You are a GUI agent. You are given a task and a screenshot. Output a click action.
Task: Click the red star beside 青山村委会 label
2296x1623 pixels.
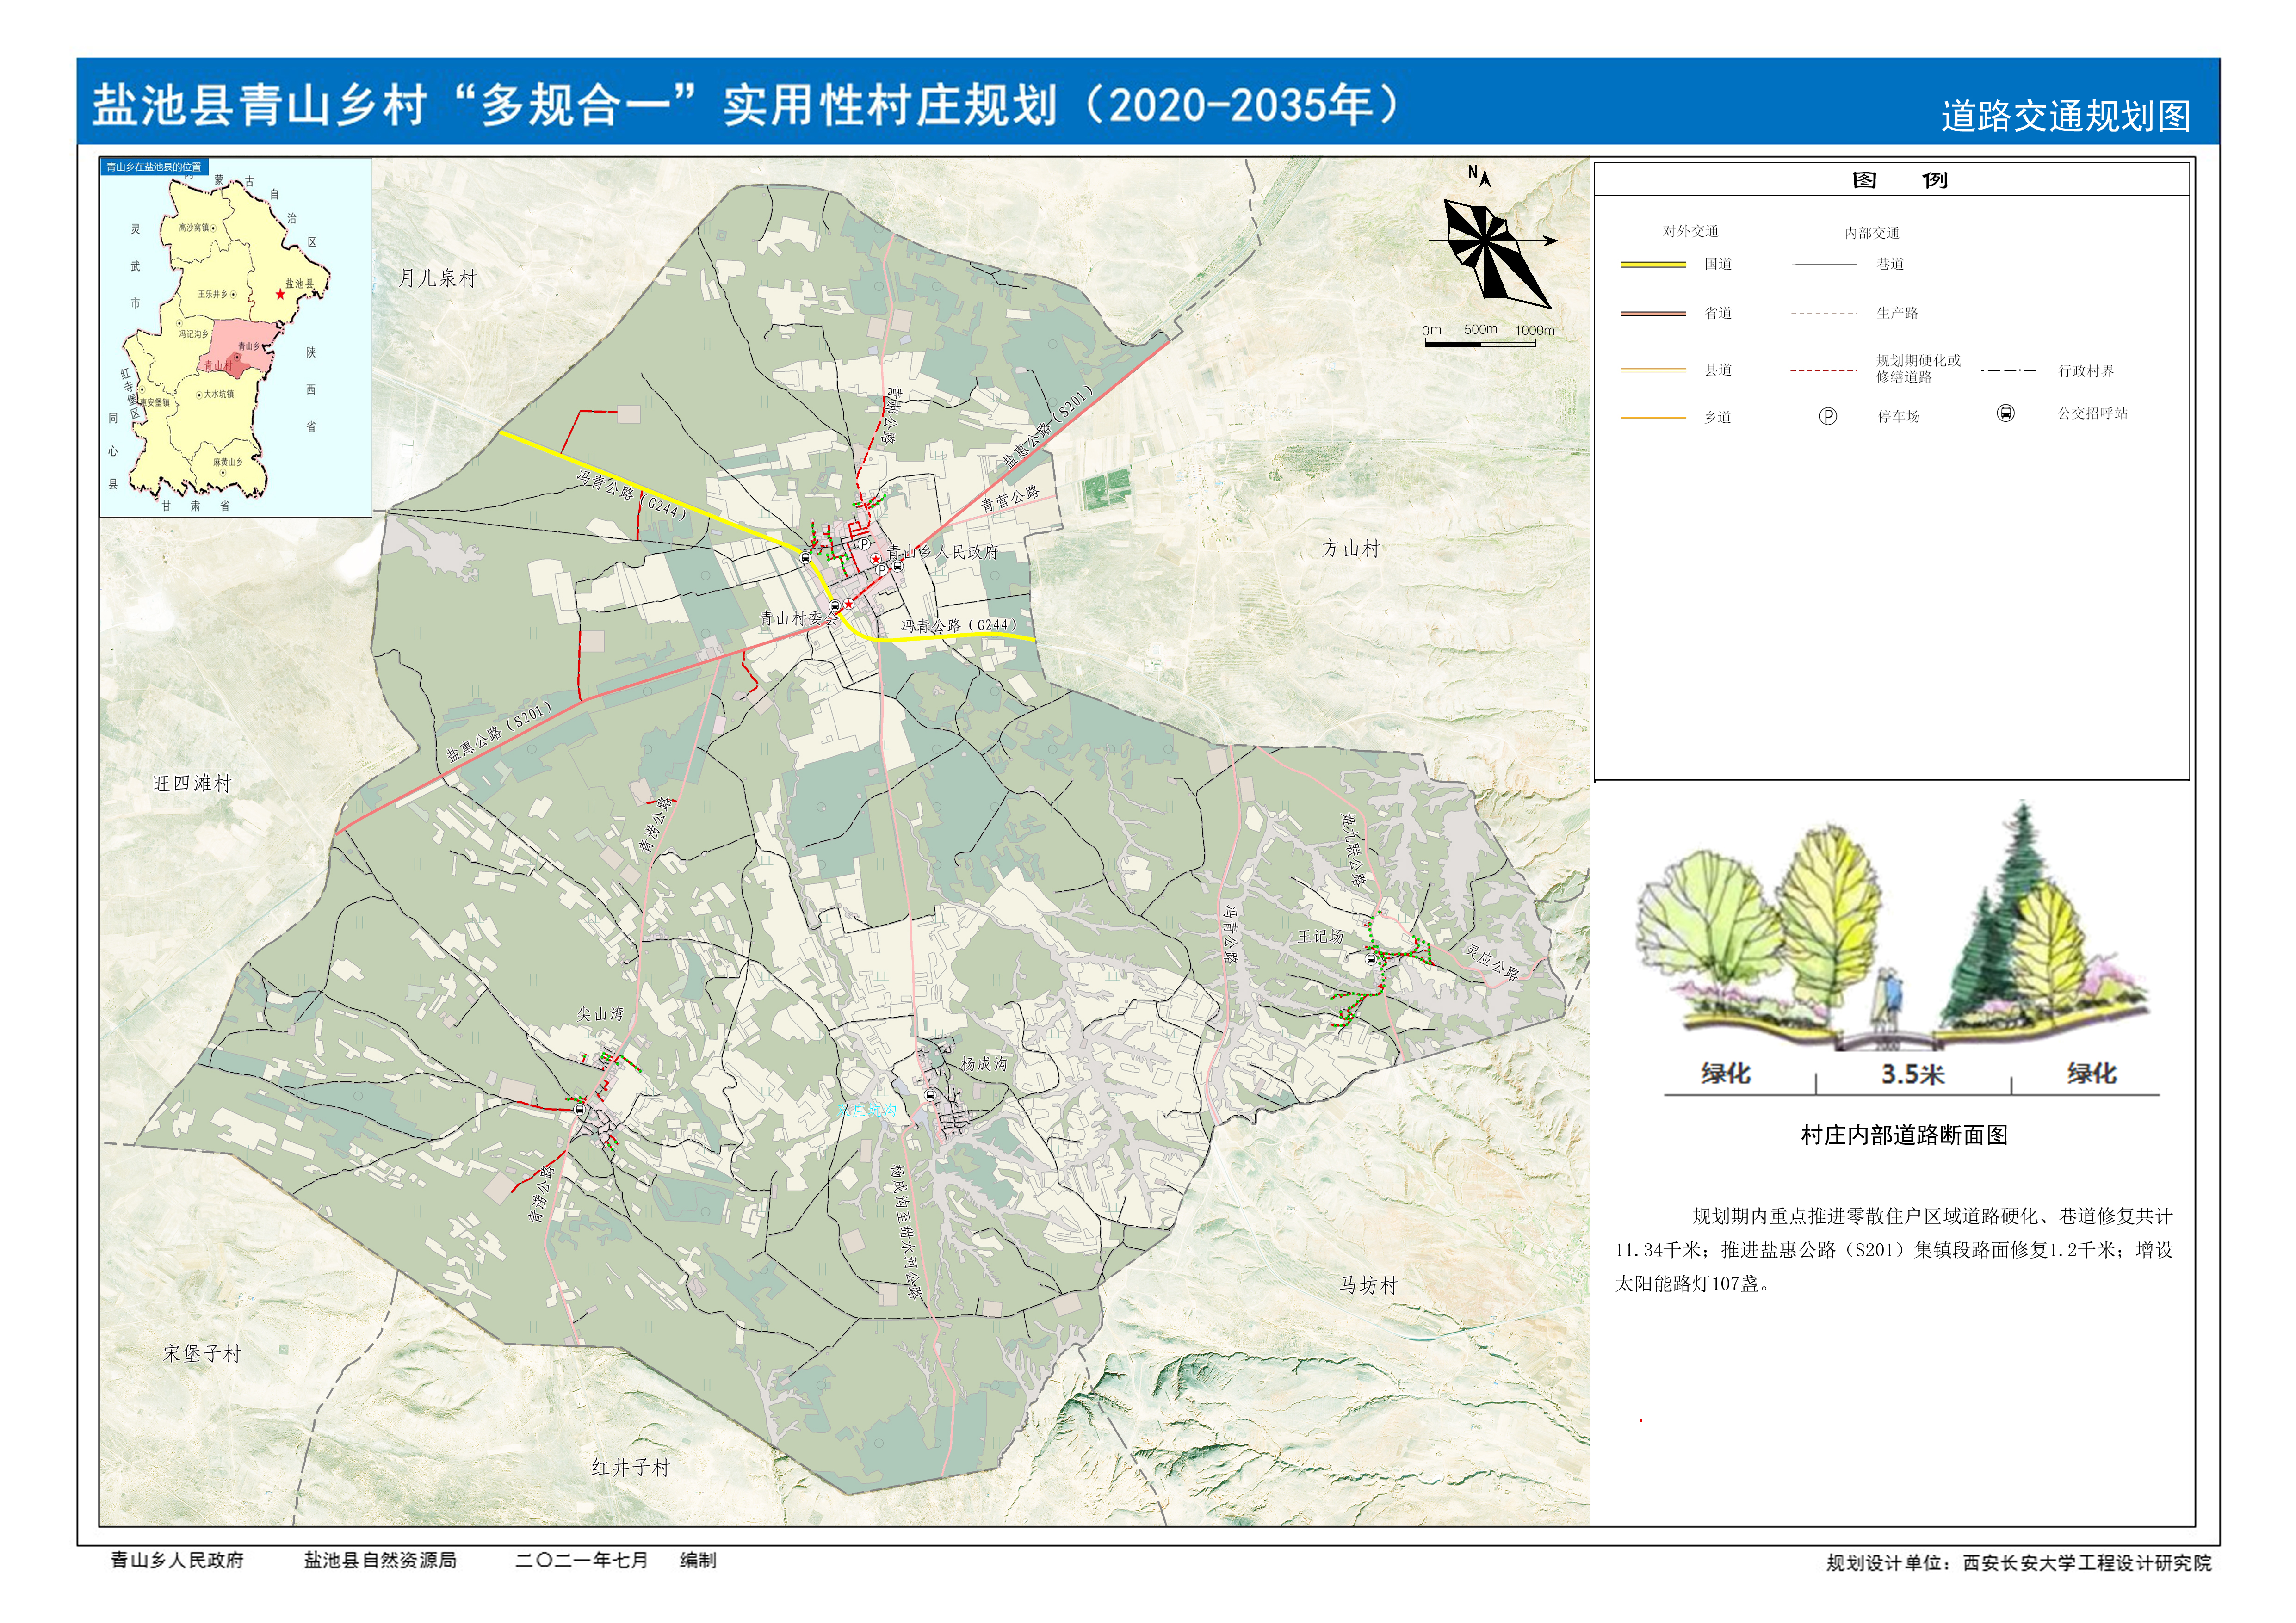coord(848,604)
